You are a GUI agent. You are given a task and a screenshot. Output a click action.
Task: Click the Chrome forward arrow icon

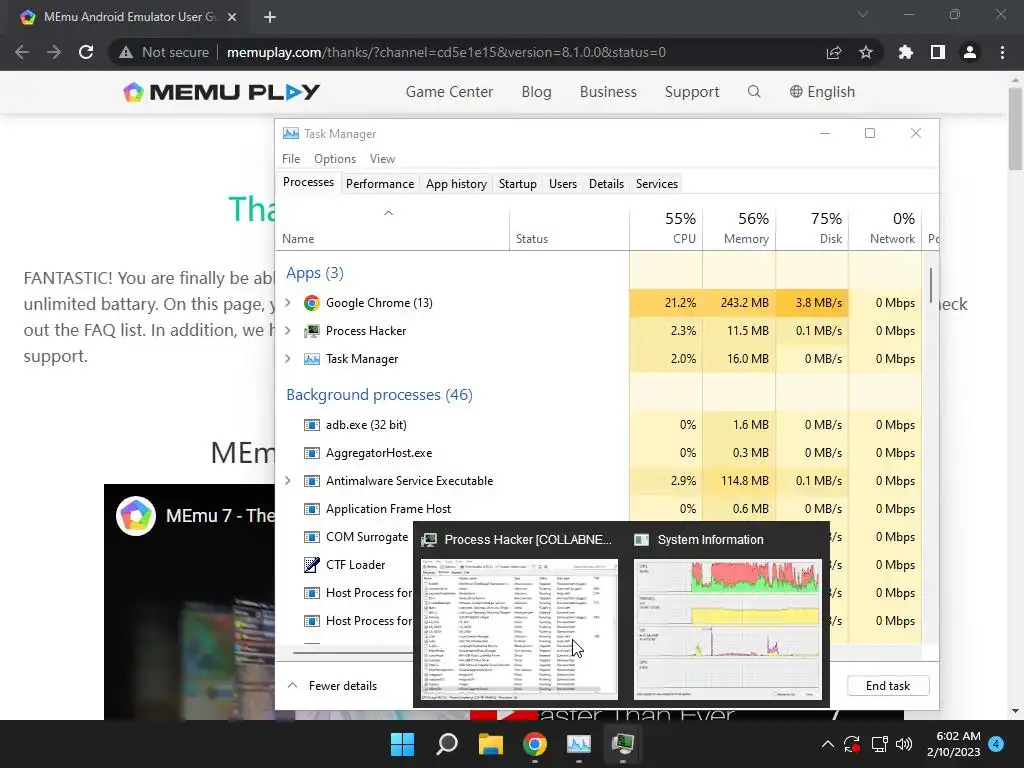pyautogui.click(x=54, y=52)
